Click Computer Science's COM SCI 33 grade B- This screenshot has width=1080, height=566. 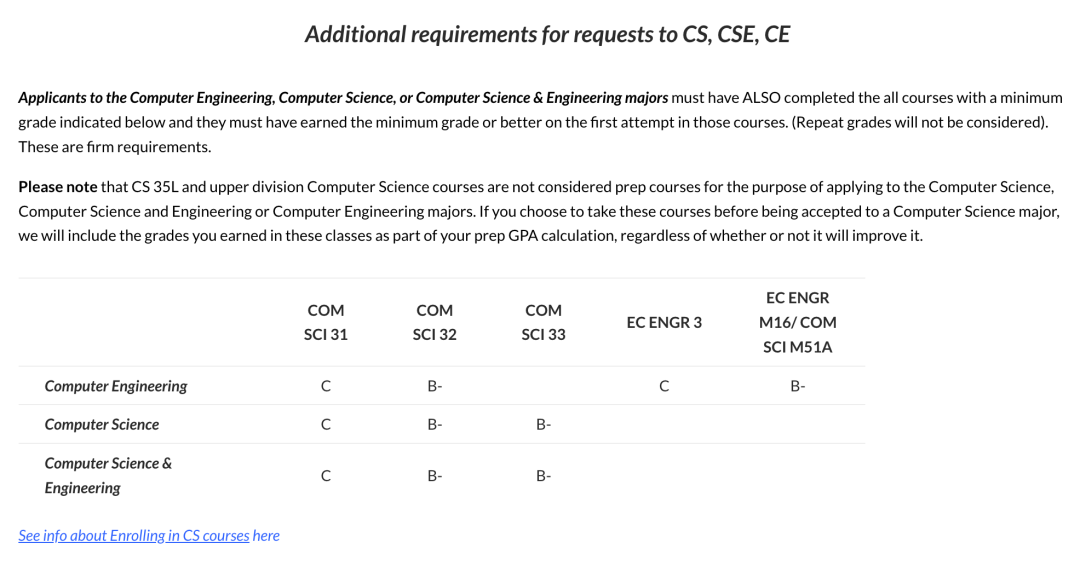tap(543, 425)
